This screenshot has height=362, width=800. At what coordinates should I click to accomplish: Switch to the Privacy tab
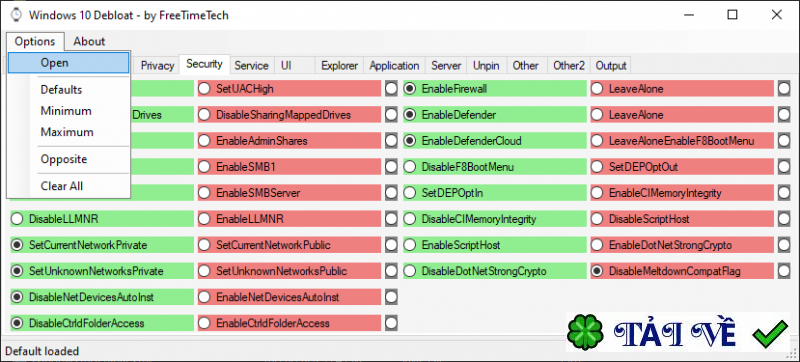(157, 66)
